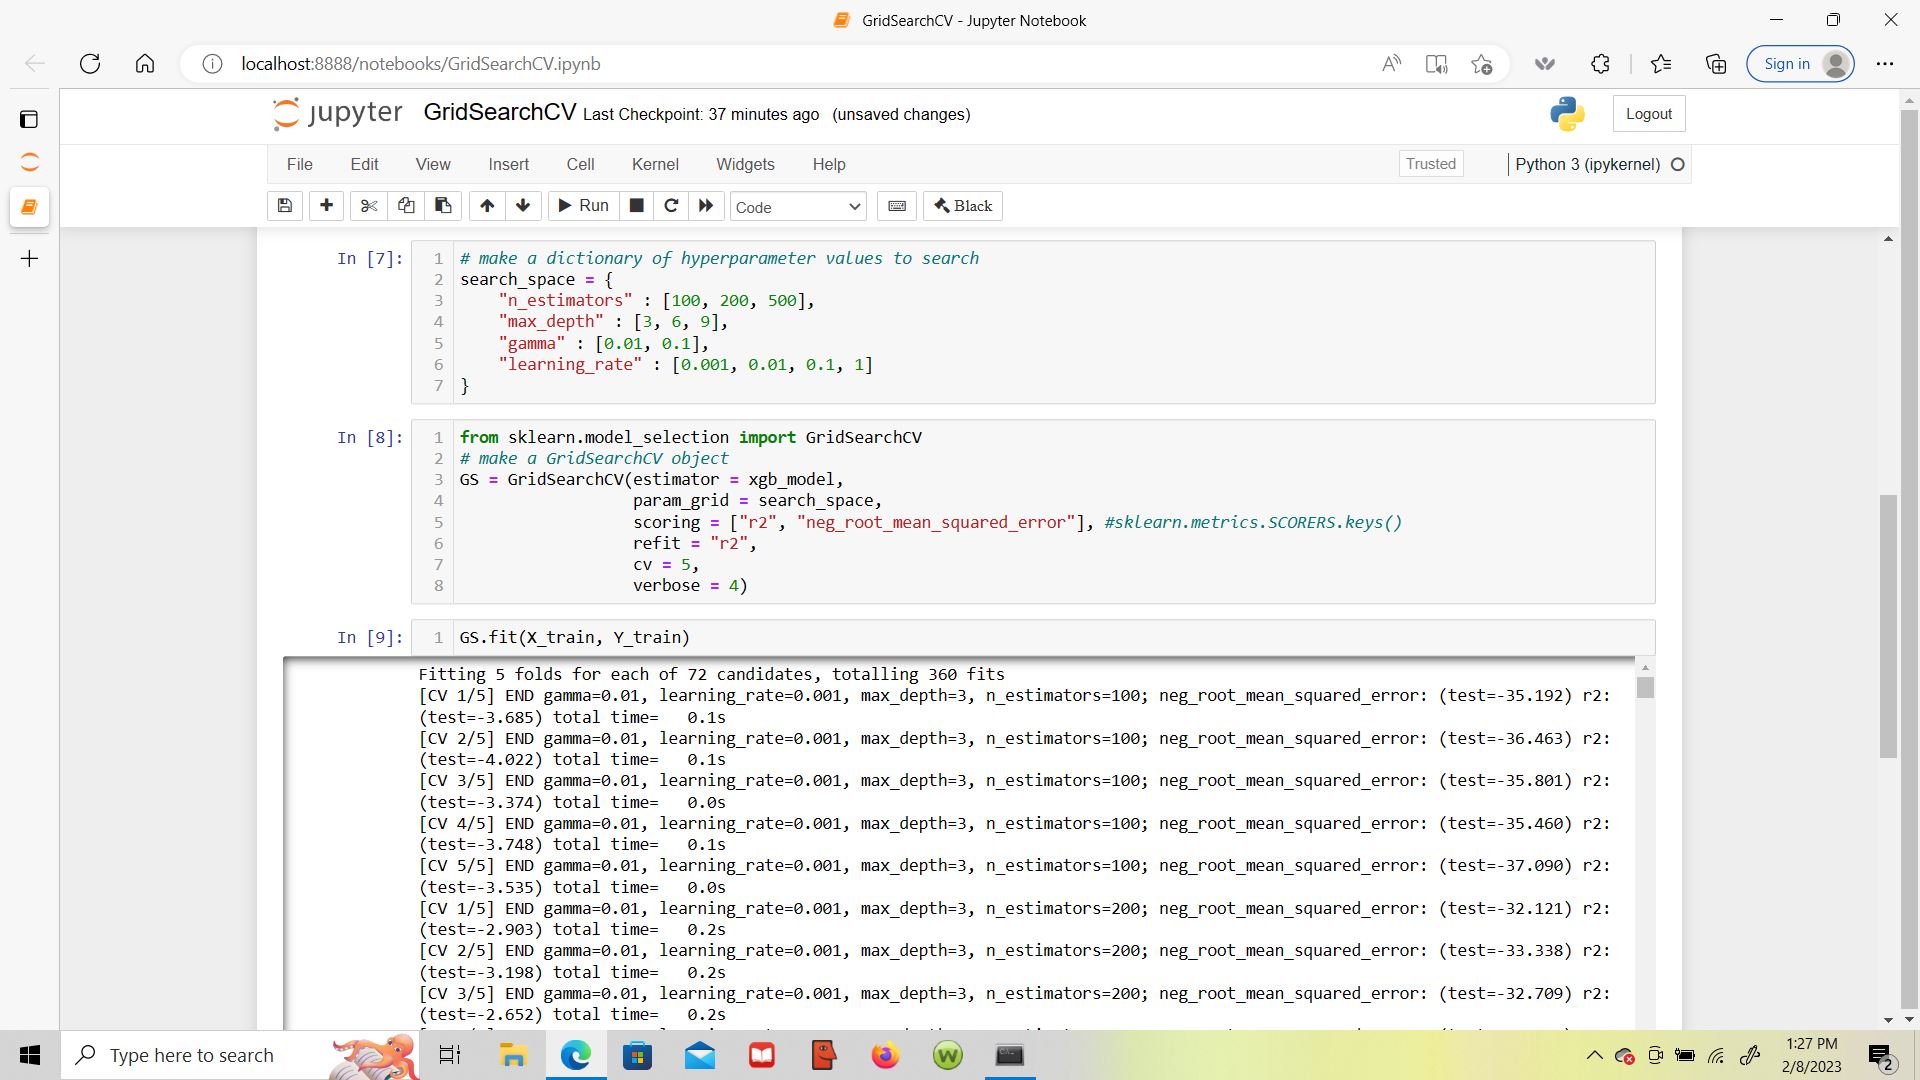Restart the kernel with circular arrow icon

[671, 206]
